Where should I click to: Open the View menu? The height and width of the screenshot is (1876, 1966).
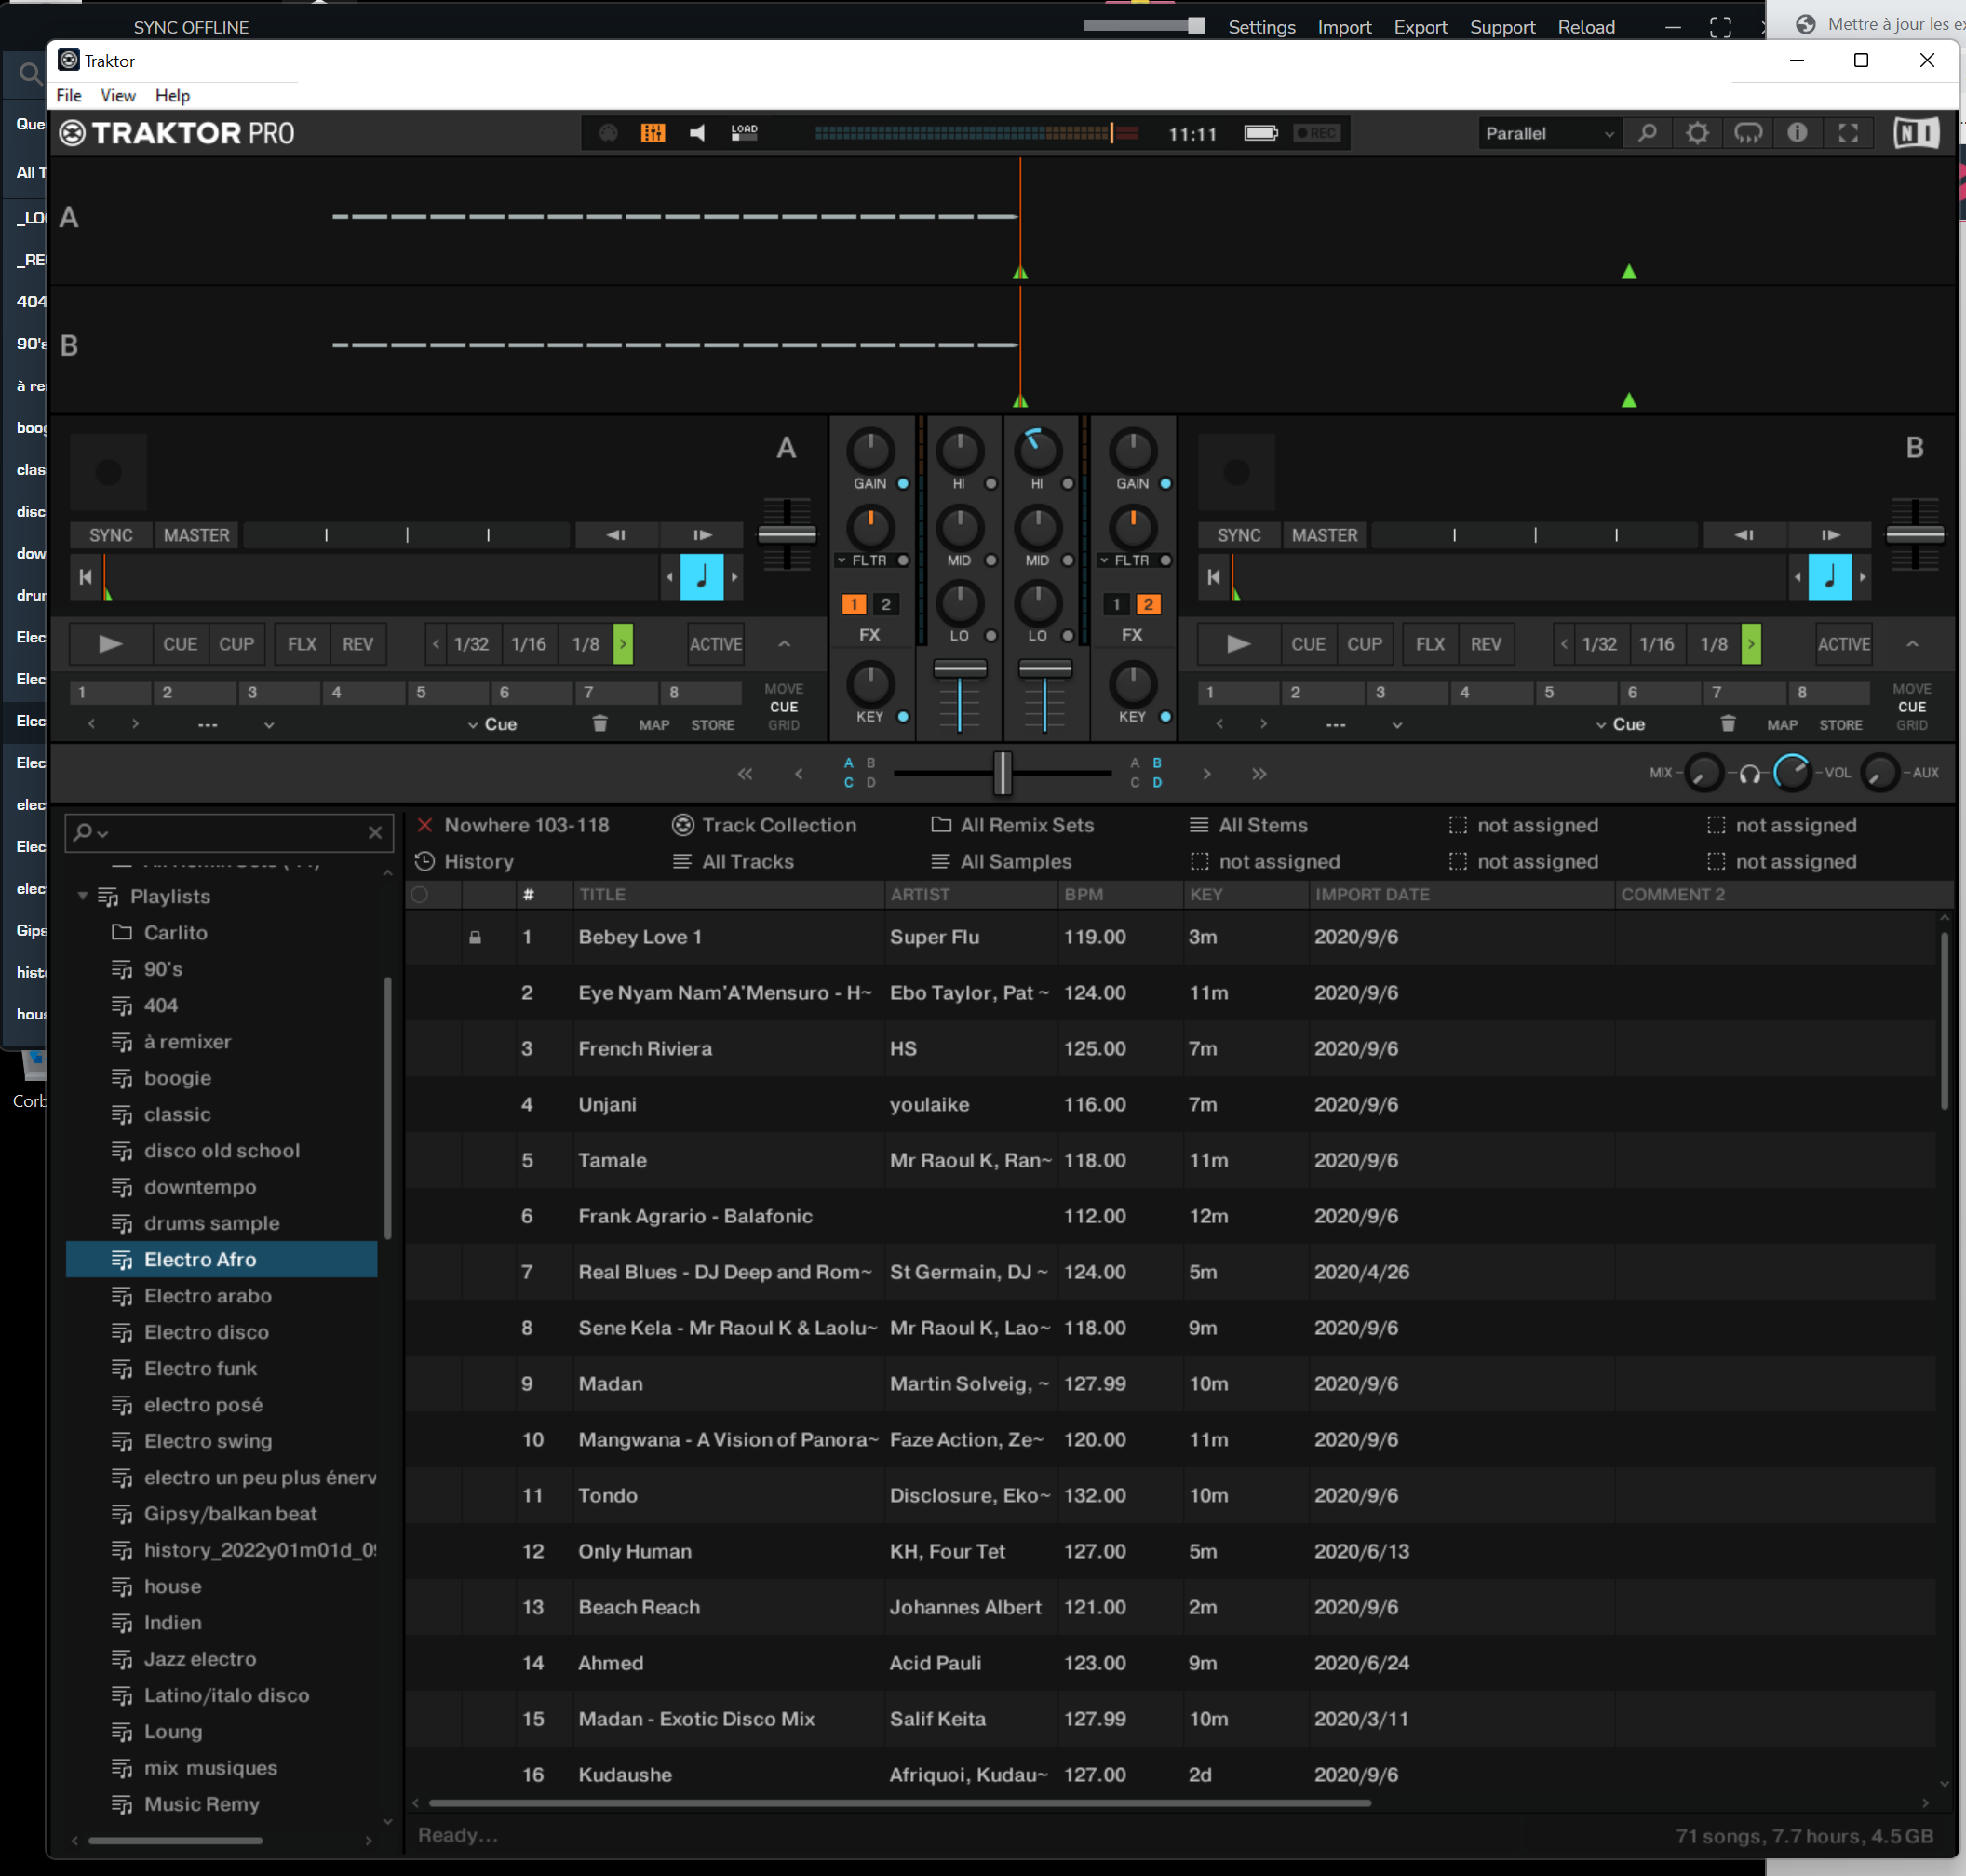(117, 95)
